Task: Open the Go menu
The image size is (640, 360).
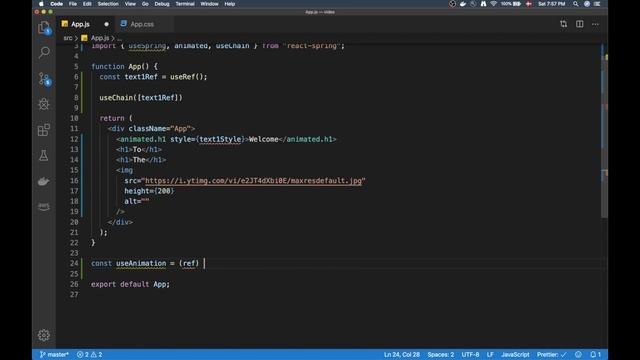Action: [x=145, y=4]
